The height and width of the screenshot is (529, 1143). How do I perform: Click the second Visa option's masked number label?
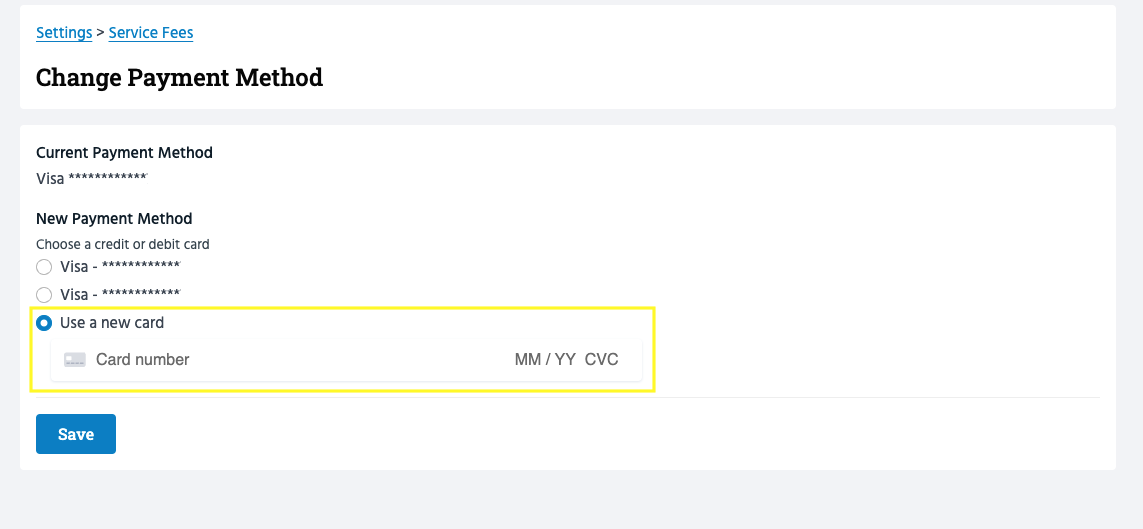pos(120,295)
